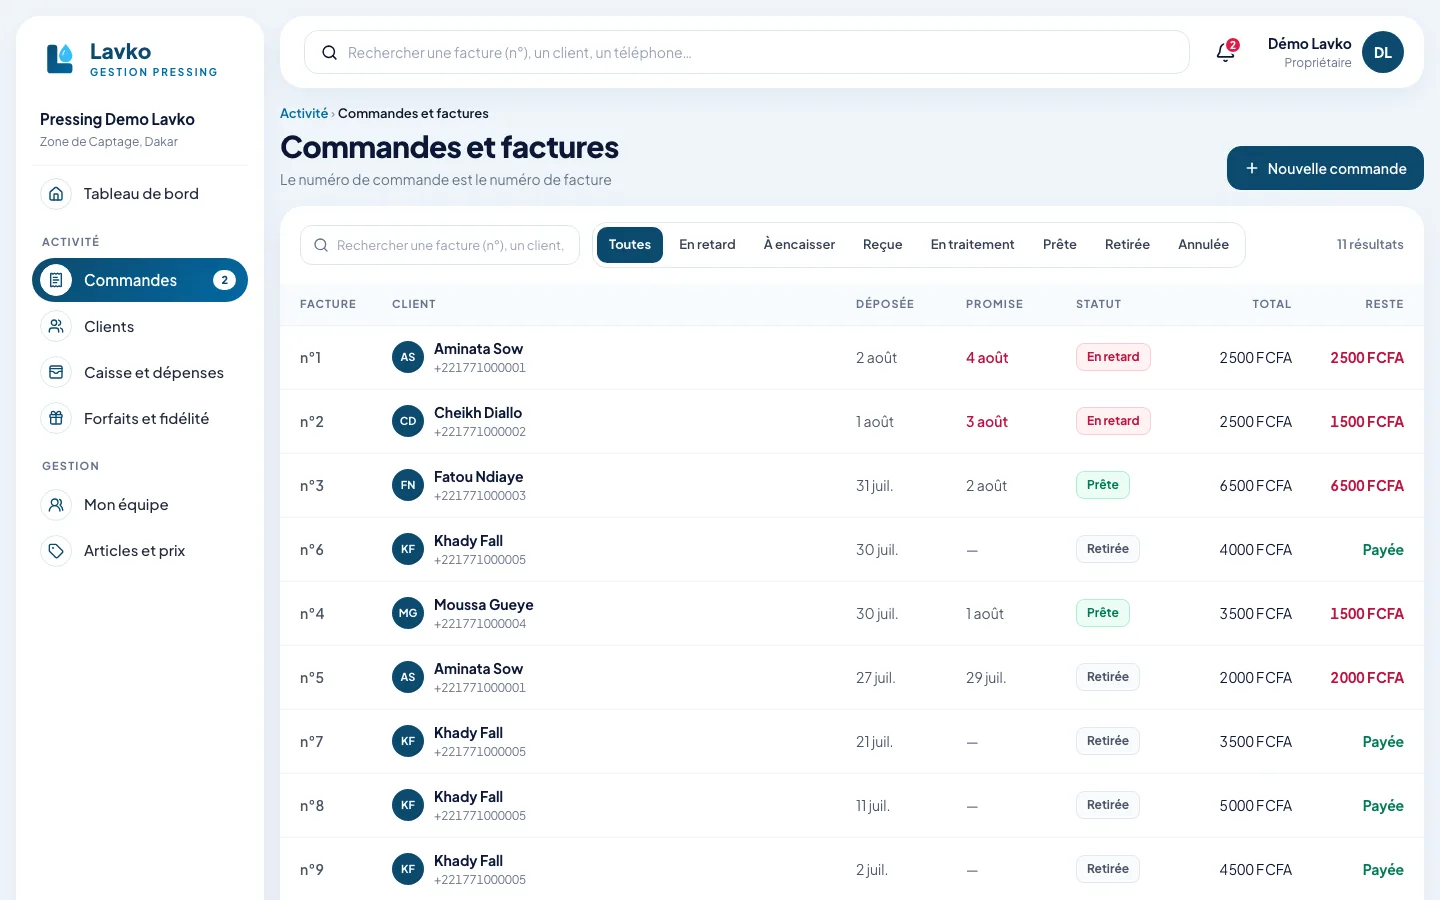Click the Mon équipe icon
The width and height of the screenshot is (1440, 900).
coord(56,504)
